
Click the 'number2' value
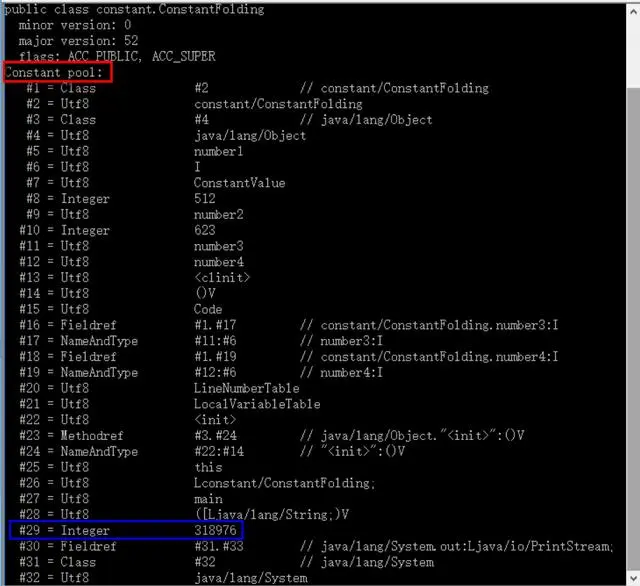click(x=218, y=215)
